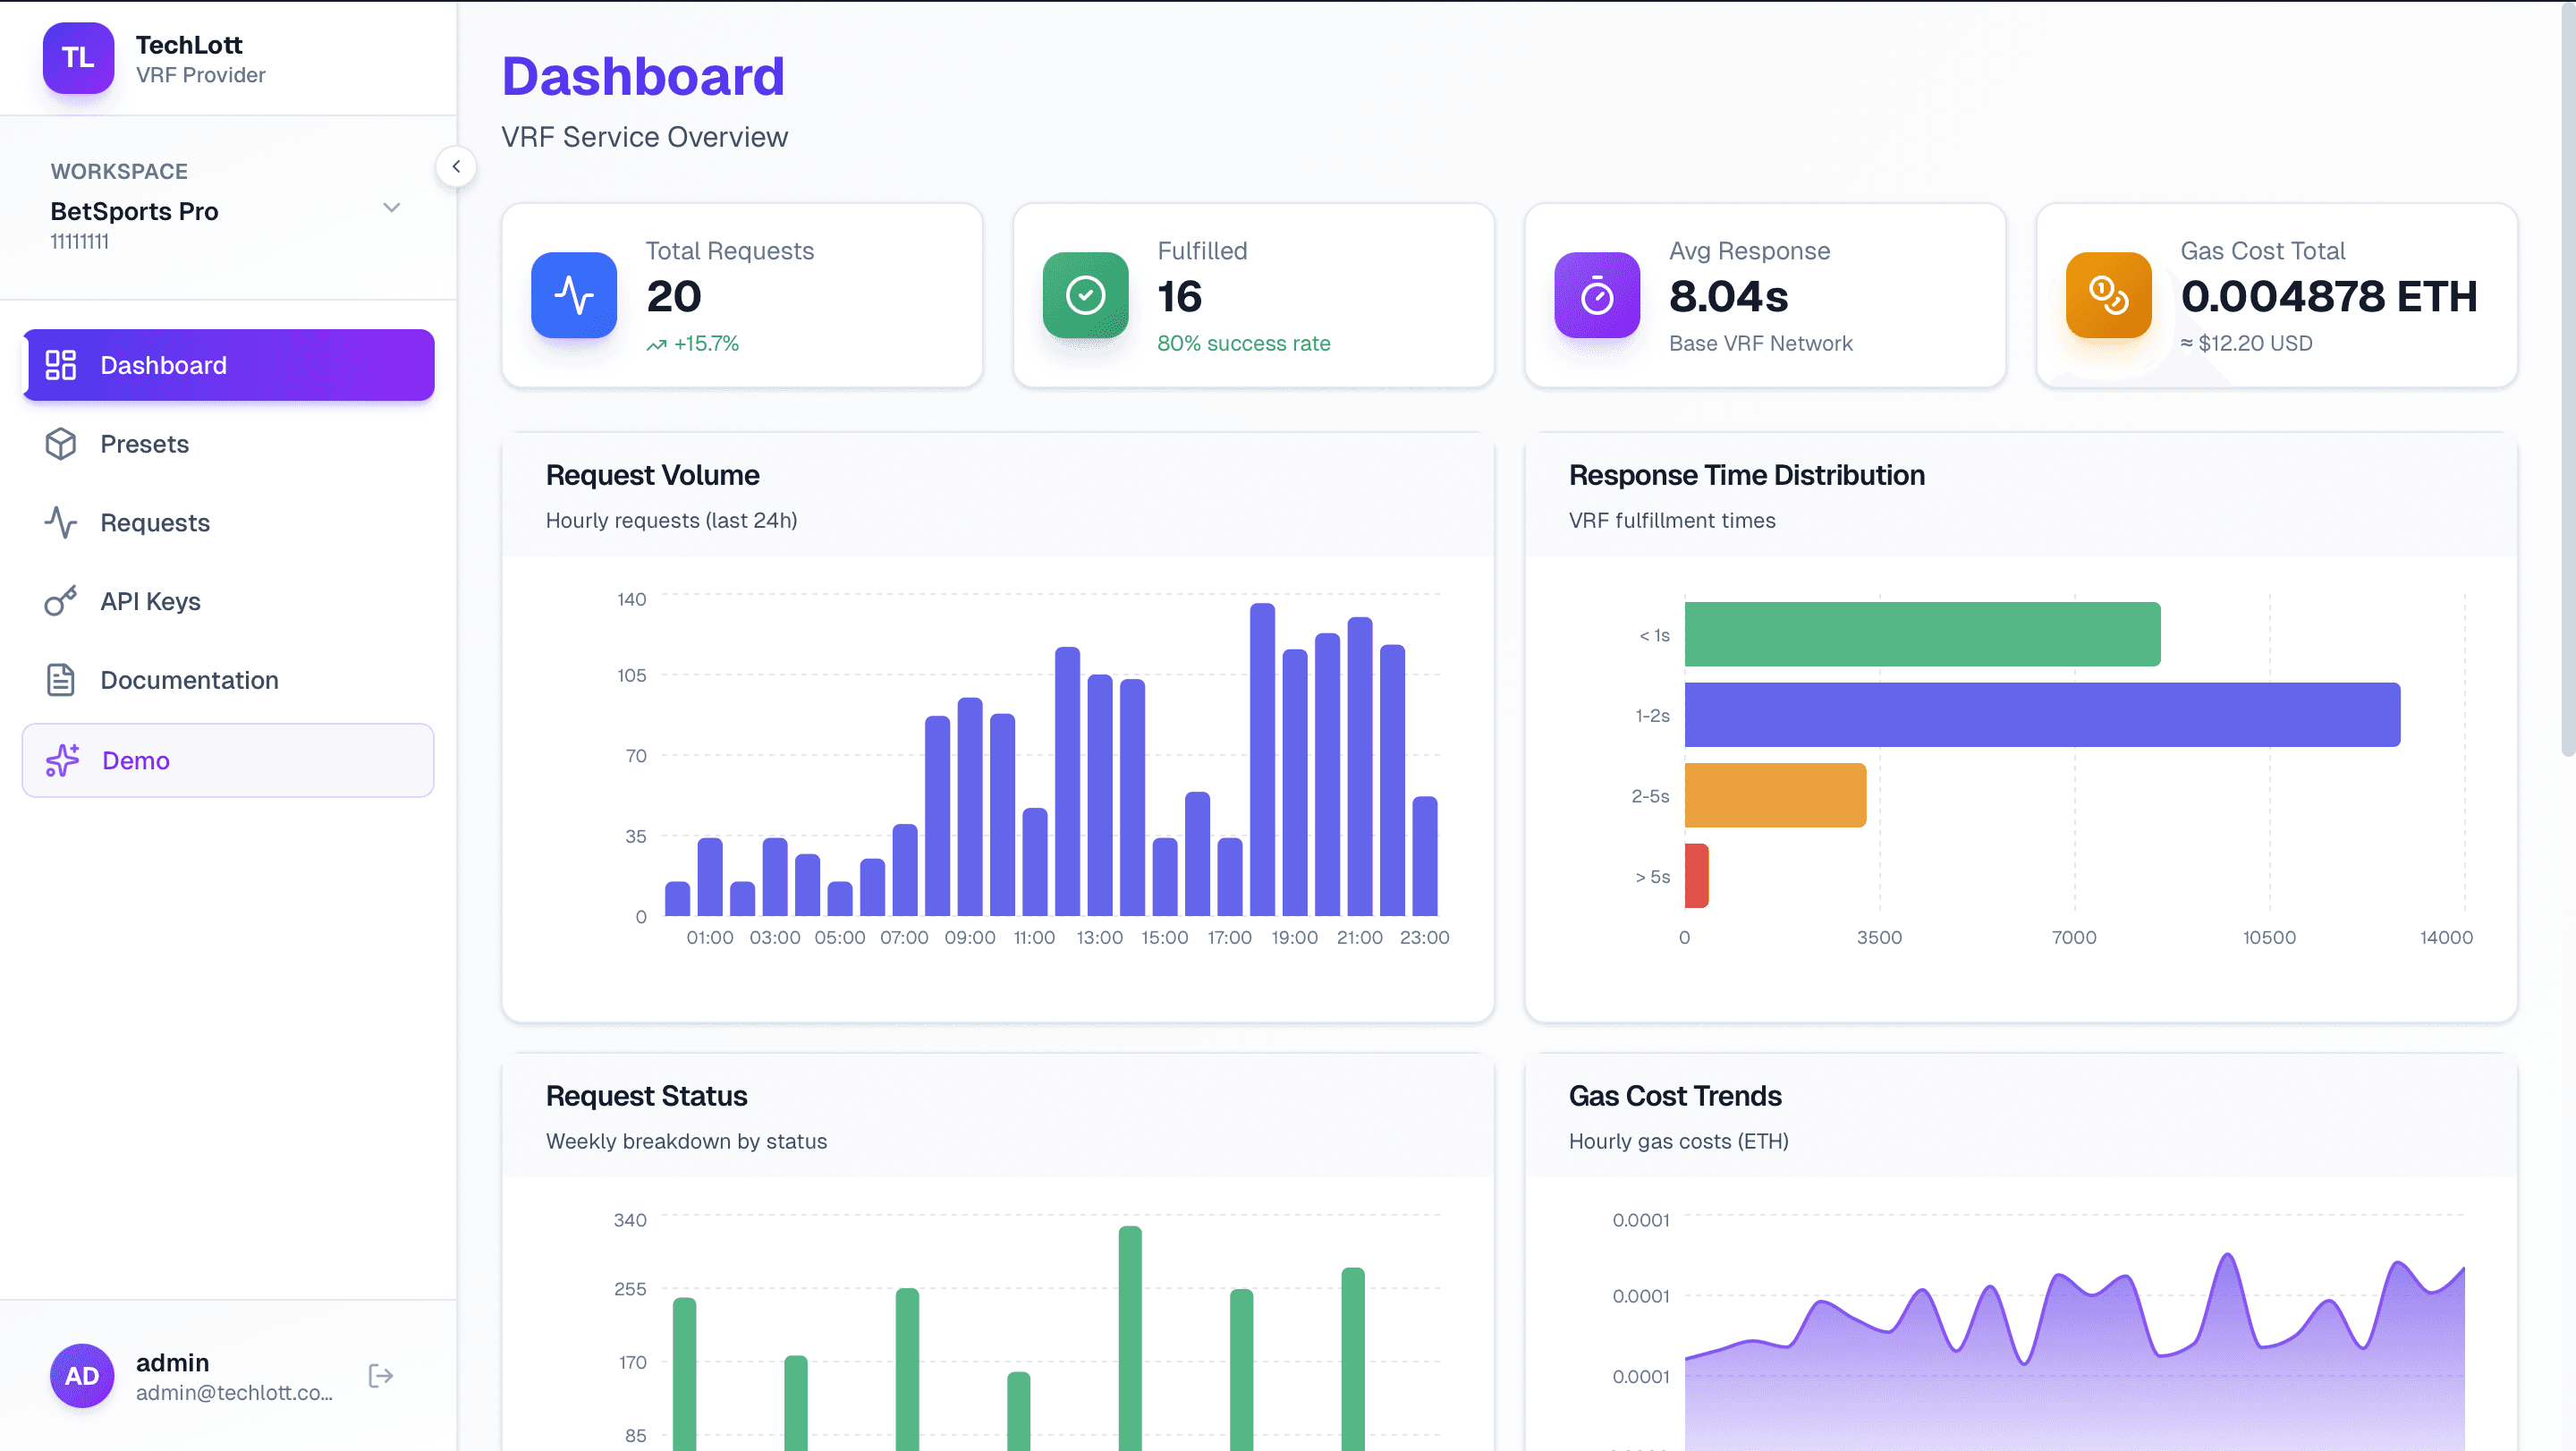Click the Documentation file icon

(61, 680)
